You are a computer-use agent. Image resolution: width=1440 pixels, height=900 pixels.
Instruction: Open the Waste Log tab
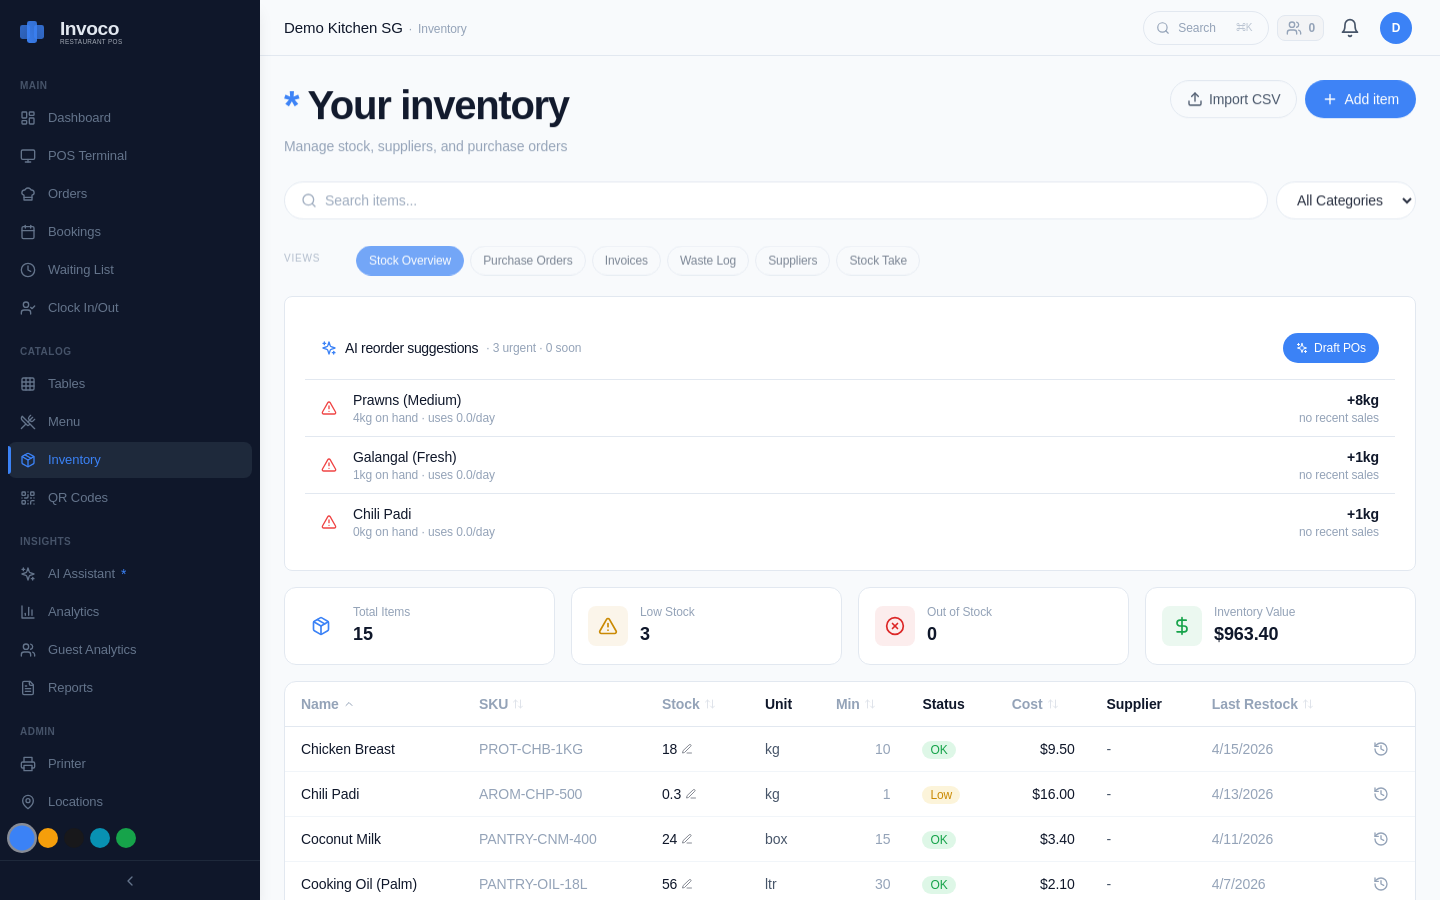tap(707, 260)
